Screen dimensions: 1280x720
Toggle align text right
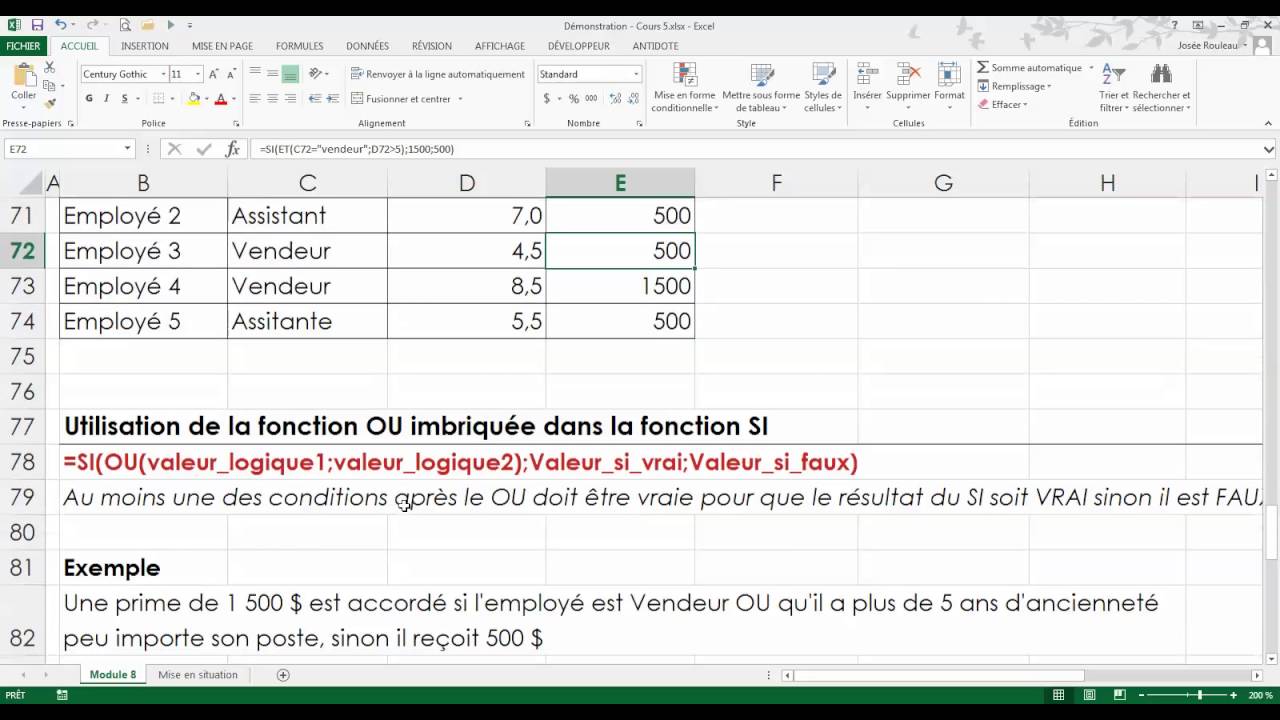[x=290, y=98]
